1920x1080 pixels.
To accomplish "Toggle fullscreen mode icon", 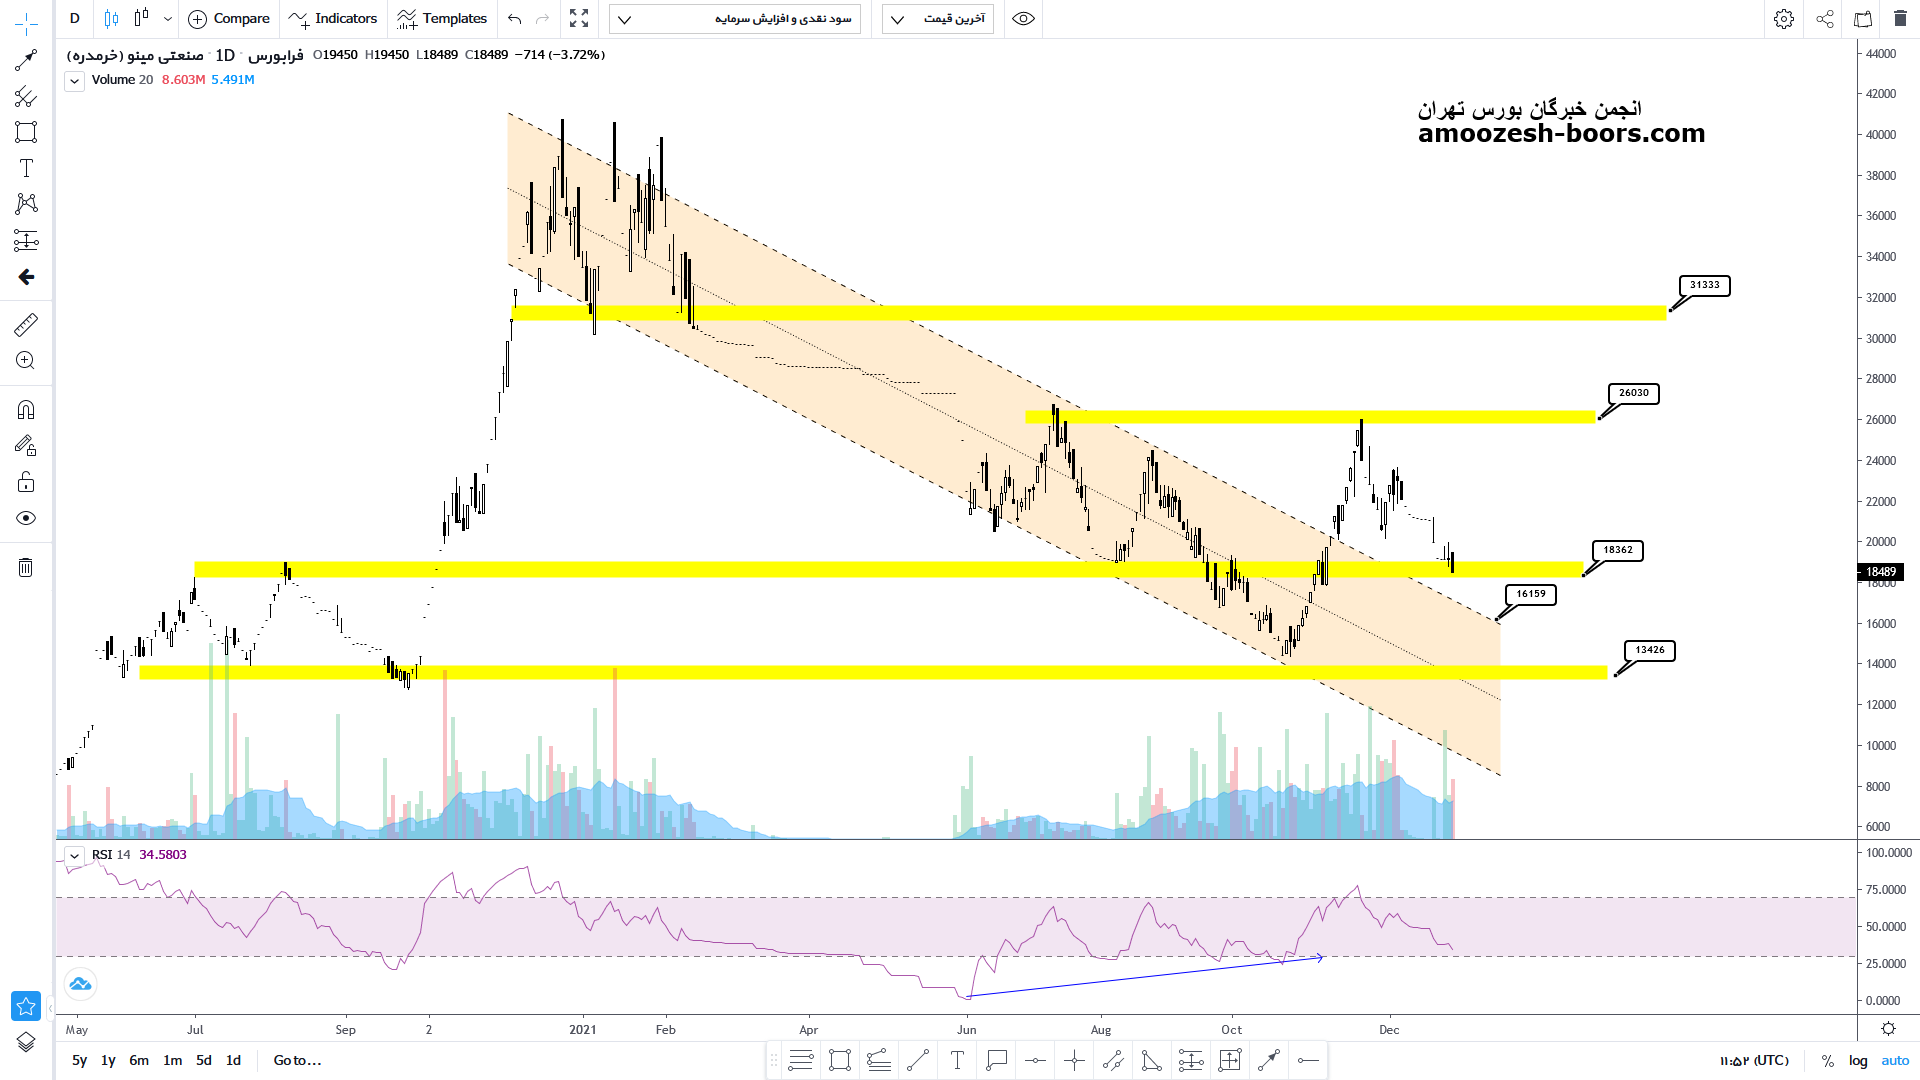I will tap(579, 19).
